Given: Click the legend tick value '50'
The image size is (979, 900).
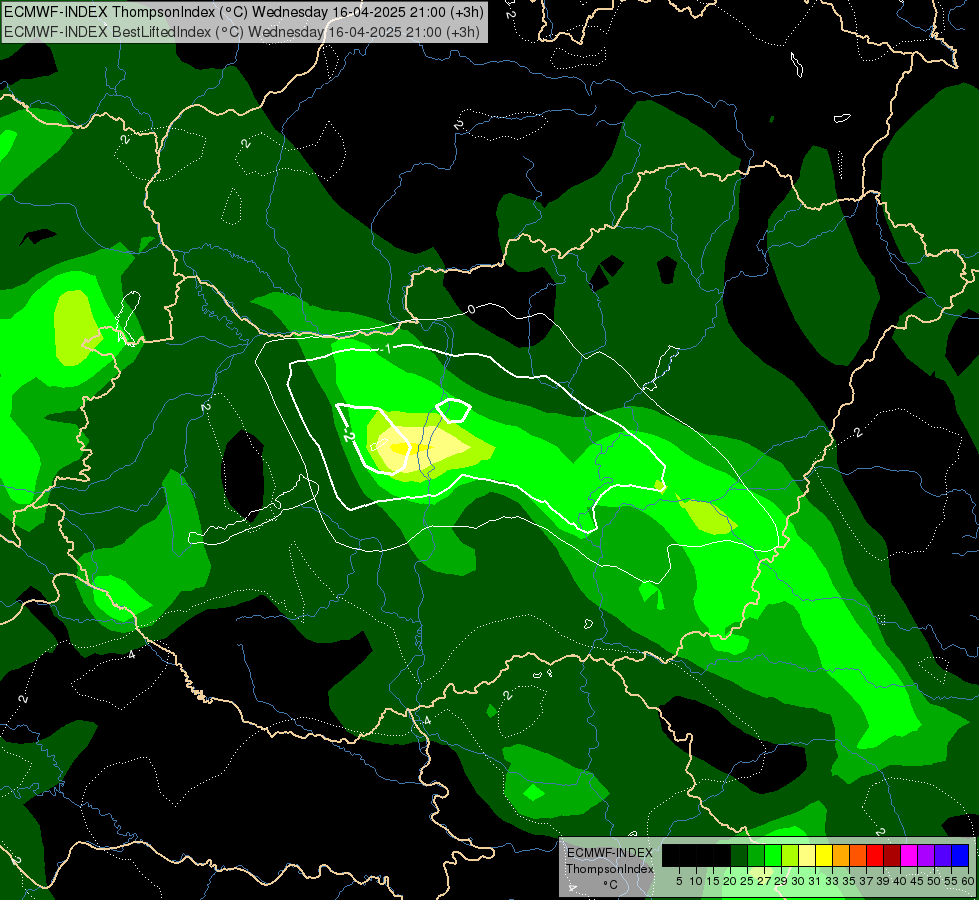Looking at the screenshot, I should coord(933,881).
